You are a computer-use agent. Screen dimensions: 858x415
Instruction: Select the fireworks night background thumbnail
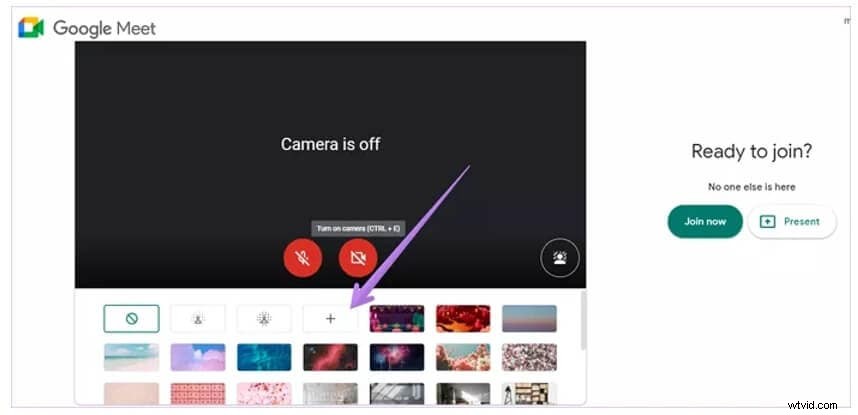pyautogui.click(x=397, y=358)
